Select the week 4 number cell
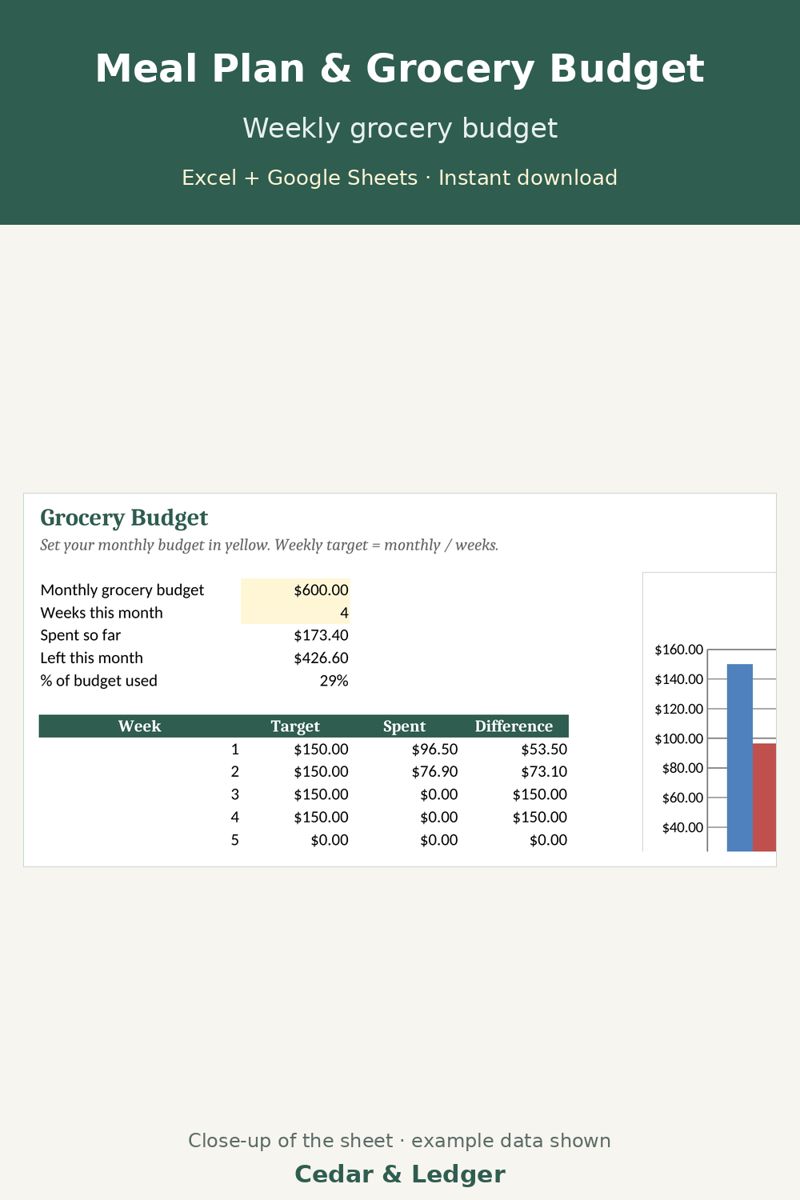This screenshot has width=800, height=1200. (x=235, y=817)
